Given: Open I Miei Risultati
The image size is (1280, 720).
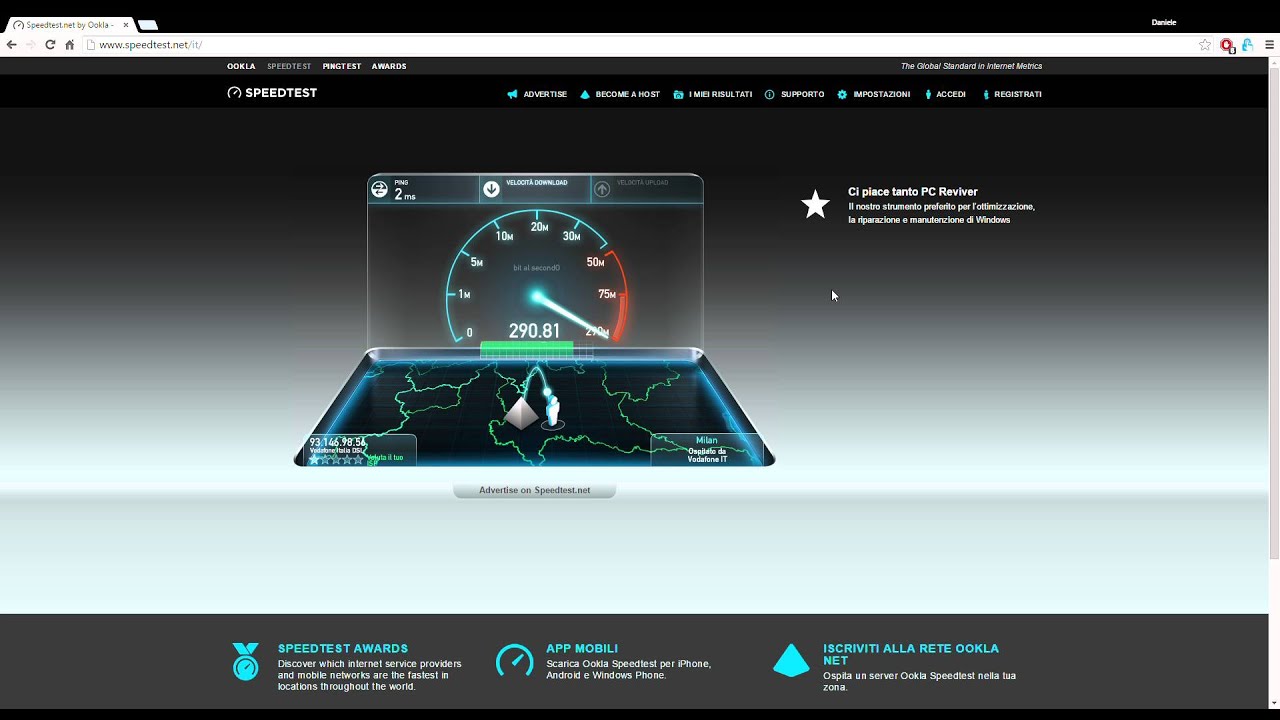Looking at the screenshot, I should 720,94.
